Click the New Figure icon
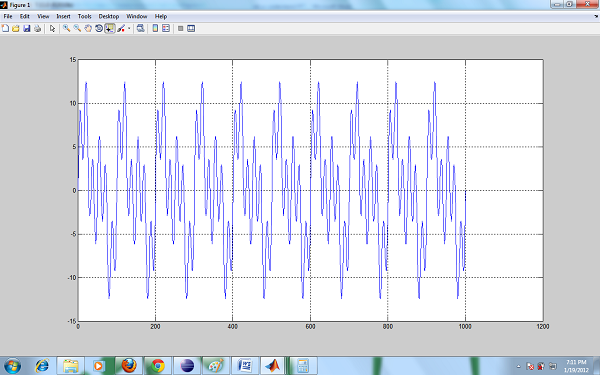This screenshot has height=375, width=600. coord(5,28)
